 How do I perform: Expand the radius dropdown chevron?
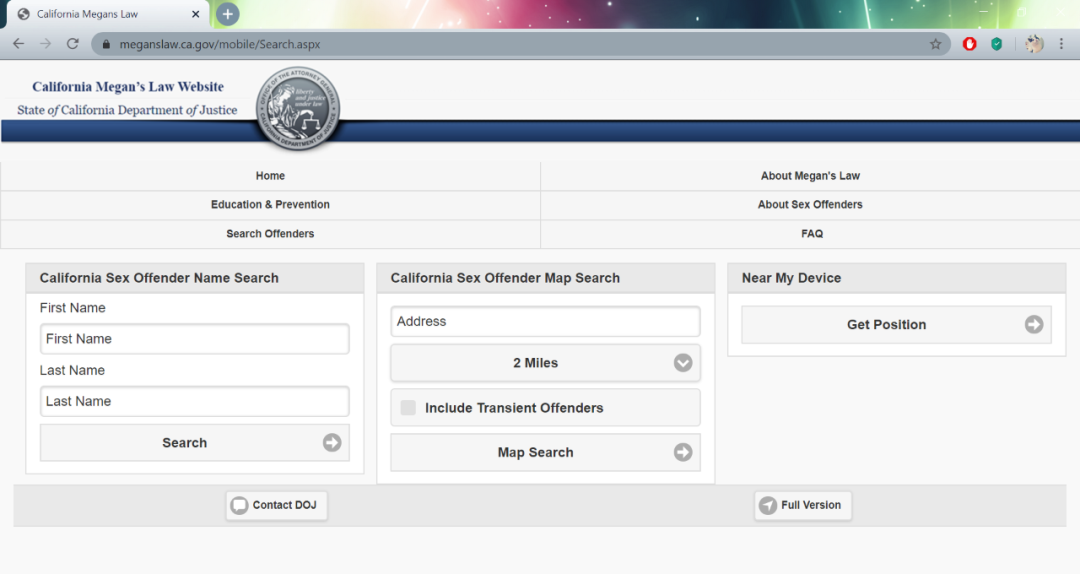click(x=683, y=363)
